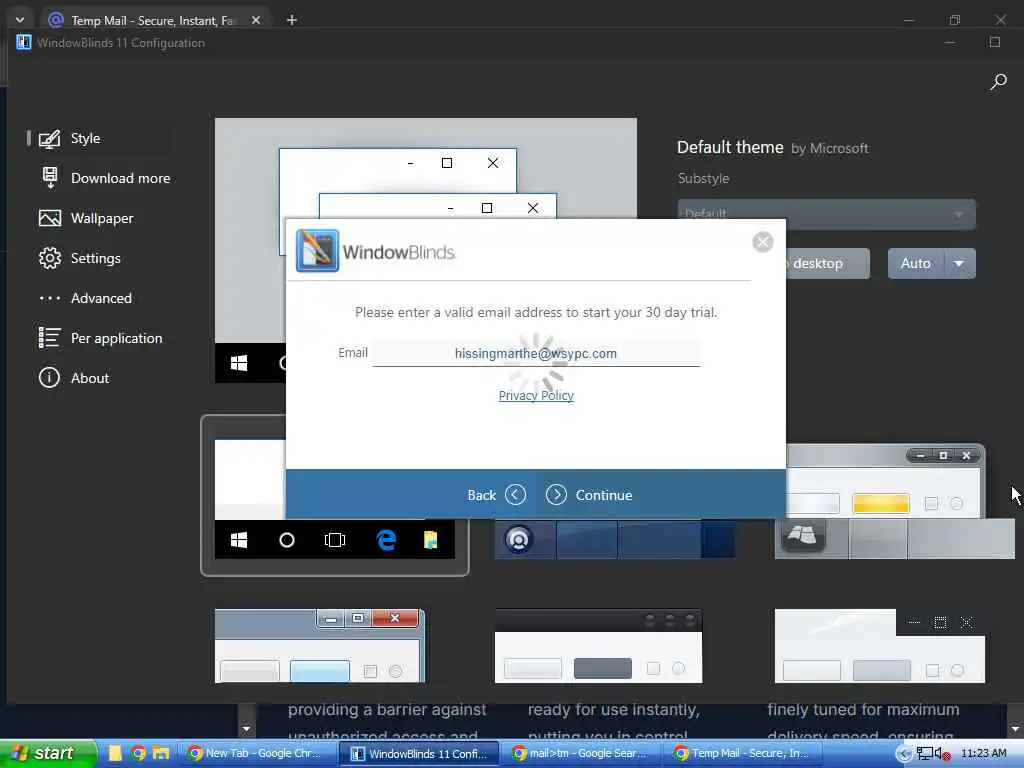Image resolution: width=1024 pixels, height=768 pixels.
Task: Click the page scrollbar down arrow
Action: point(1016,729)
